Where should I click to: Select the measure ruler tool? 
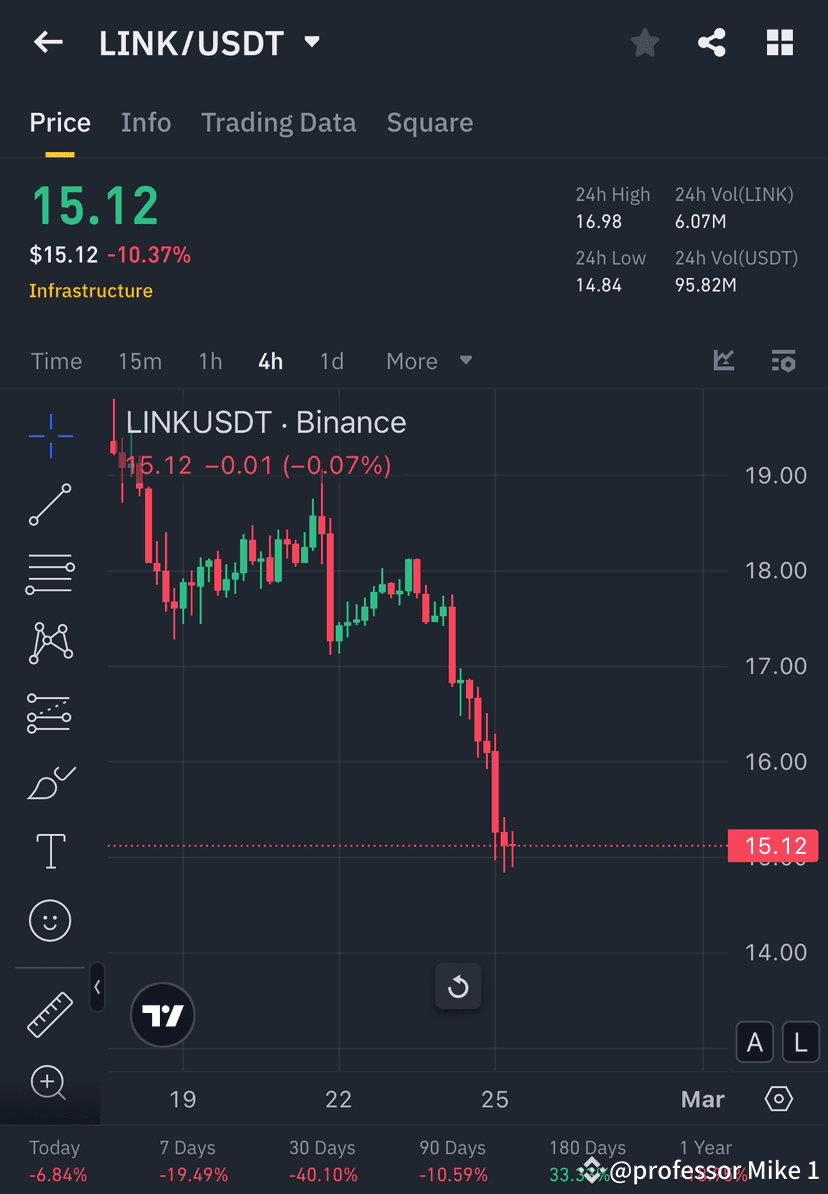pyautogui.click(x=50, y=1013)
